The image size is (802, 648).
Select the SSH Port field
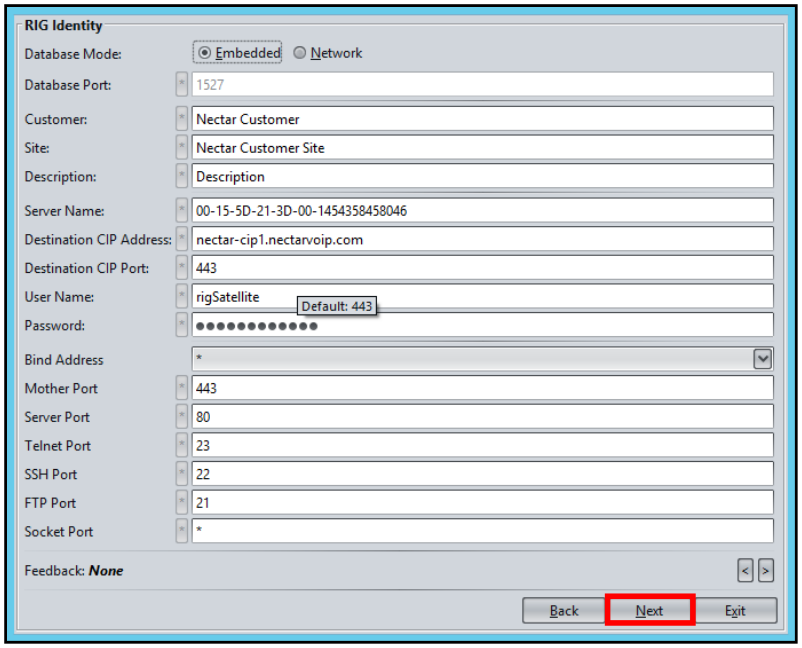pyautogui.click(x=482, y=474)
